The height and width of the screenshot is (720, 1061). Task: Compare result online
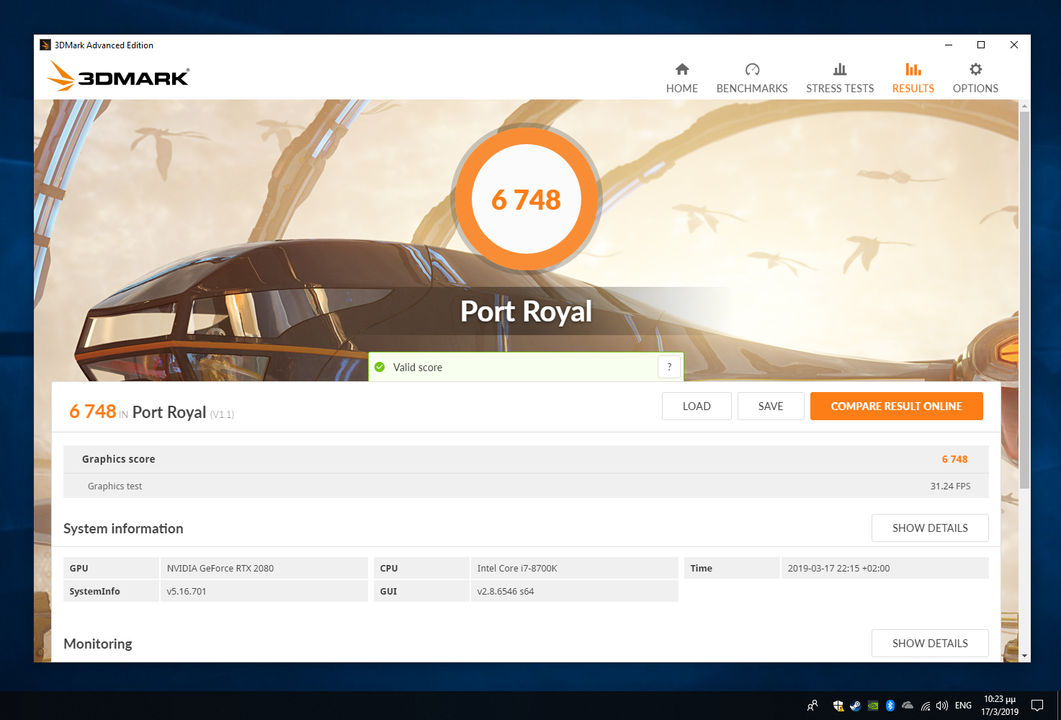pyautogui.click(x=897, y=406)
